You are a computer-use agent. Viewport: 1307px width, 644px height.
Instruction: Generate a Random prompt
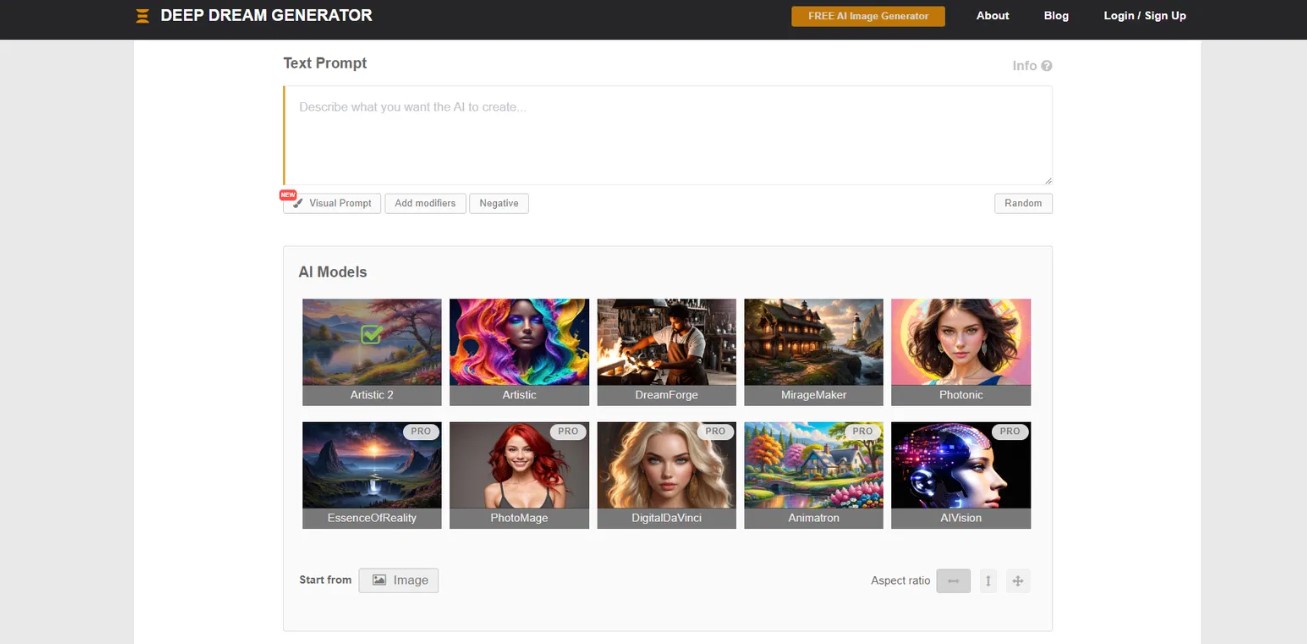[x=1023, y=203]
